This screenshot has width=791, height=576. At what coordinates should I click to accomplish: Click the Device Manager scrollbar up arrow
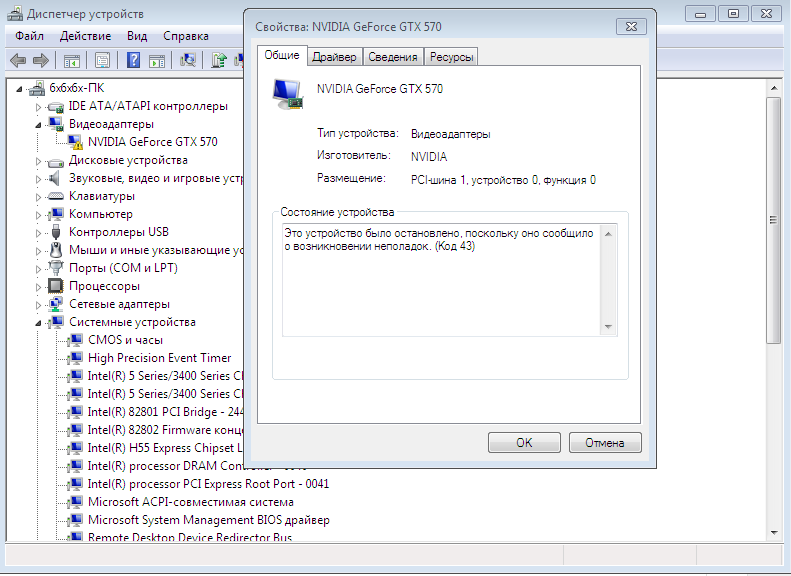click(x=774, y=89)
